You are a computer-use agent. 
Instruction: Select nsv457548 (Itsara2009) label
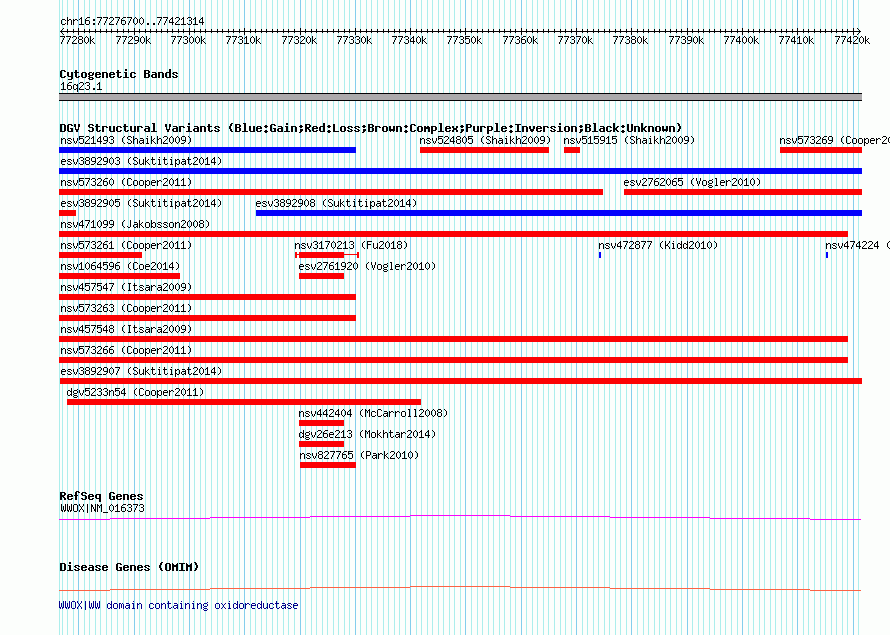click(x=126, y=329)
